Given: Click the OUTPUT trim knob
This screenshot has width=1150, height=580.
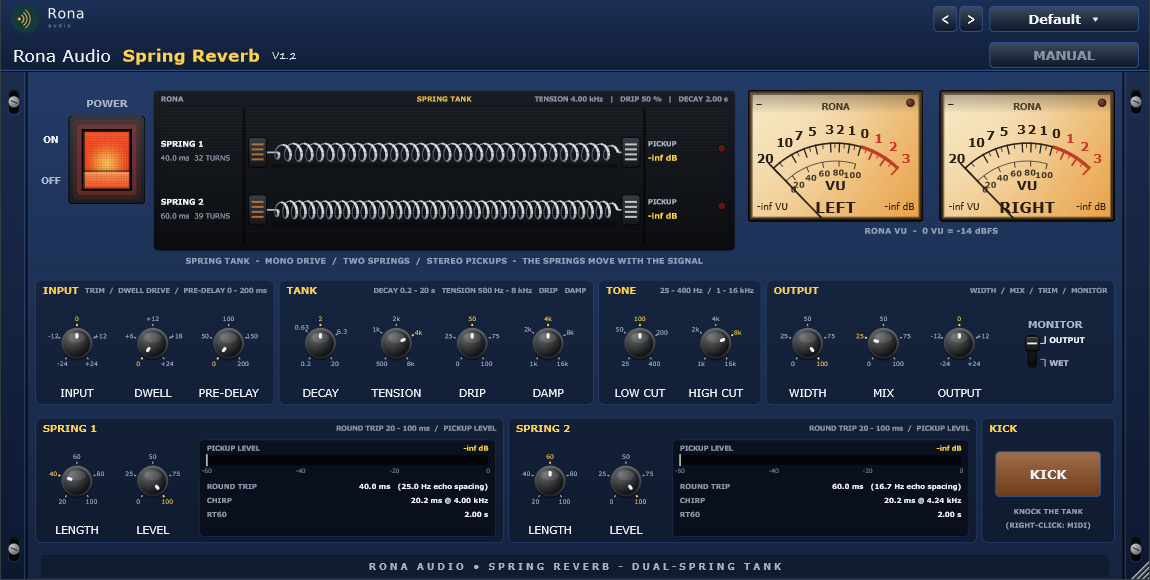Looking at the screenshot, I should coord(959,342).
